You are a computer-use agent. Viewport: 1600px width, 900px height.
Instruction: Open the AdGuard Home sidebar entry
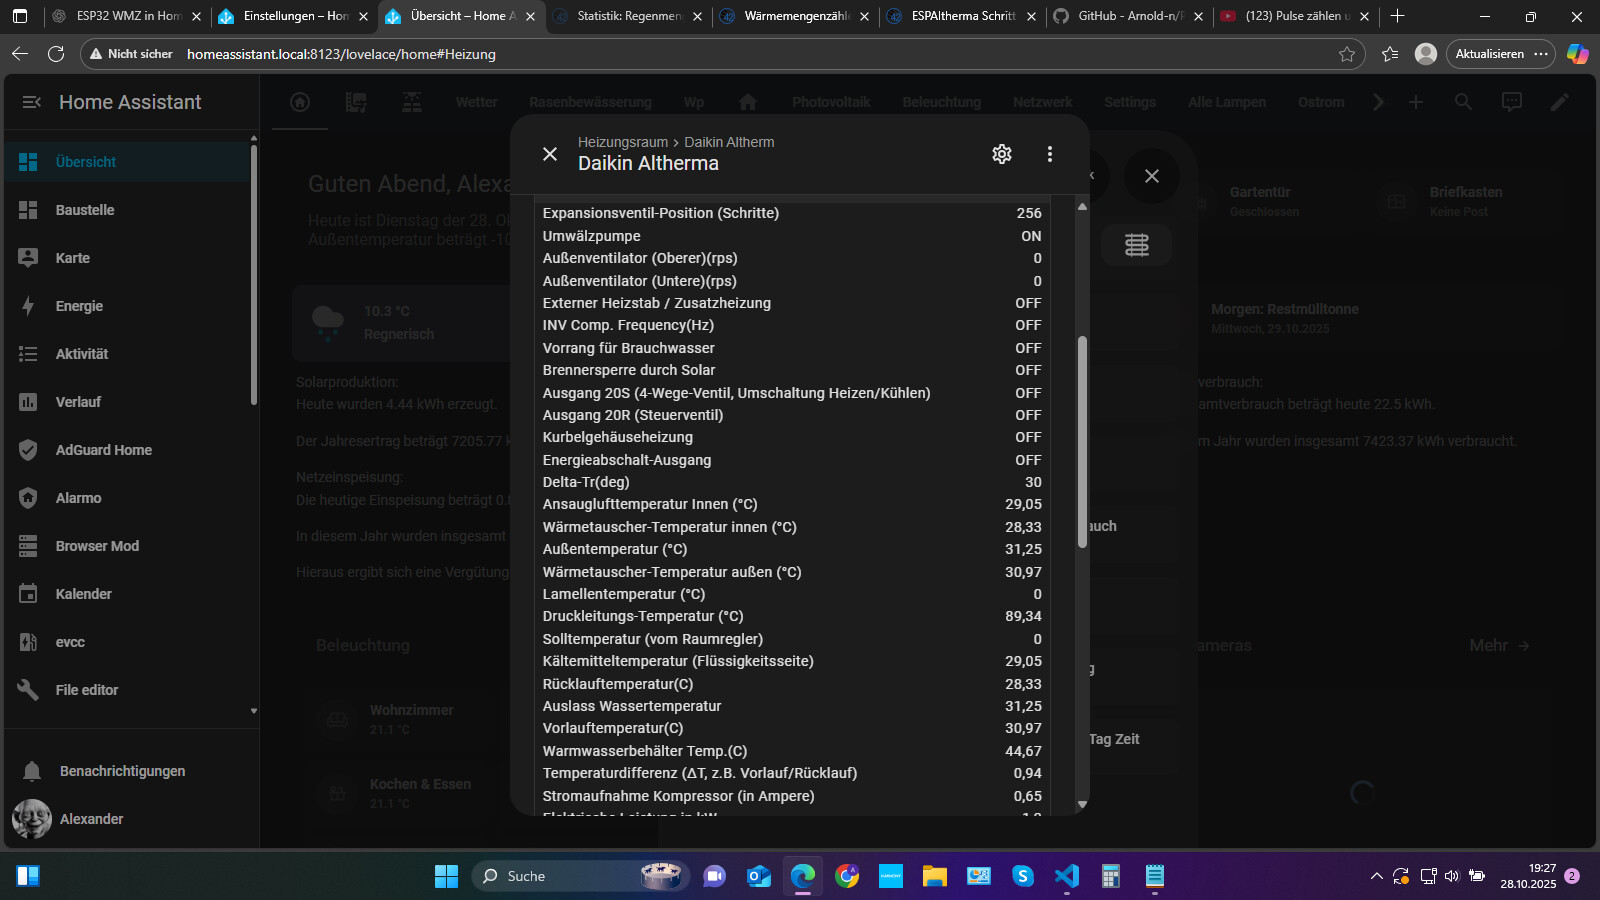click(x=103, y=450)
